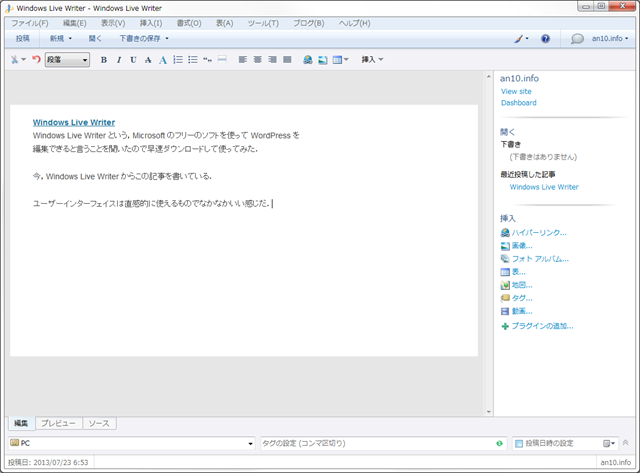The width and height of the screenshot is (640, 473).
Task: Apply blockquote formatting
Action: (207, 60)
